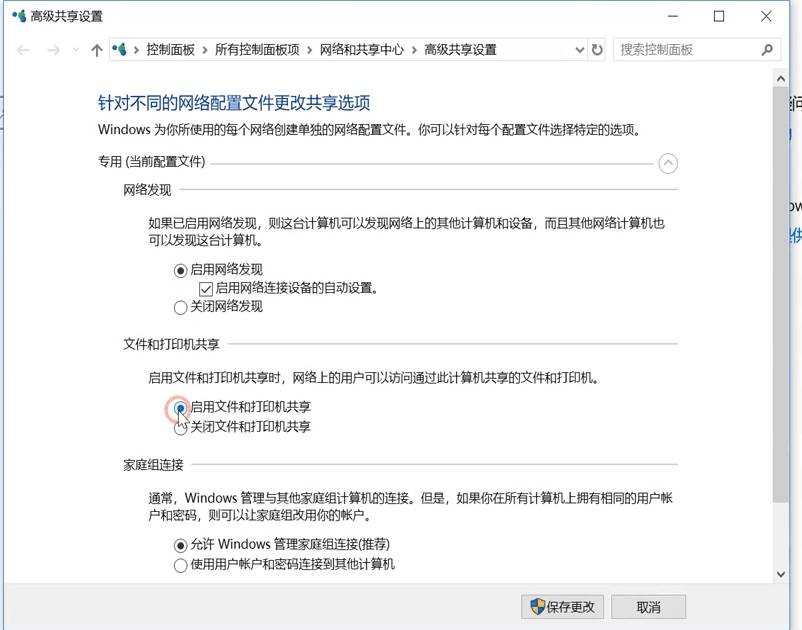Click the back navigation arrow
The image size is (802, 630).
22,49
